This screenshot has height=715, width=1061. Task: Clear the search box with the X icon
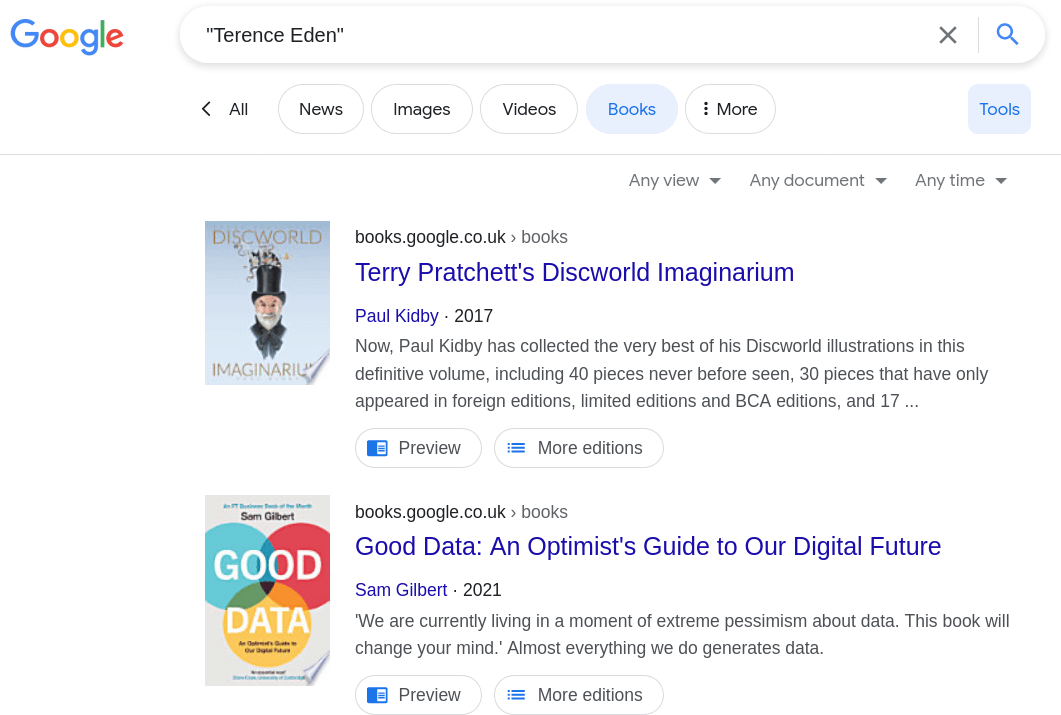(947, 34)
